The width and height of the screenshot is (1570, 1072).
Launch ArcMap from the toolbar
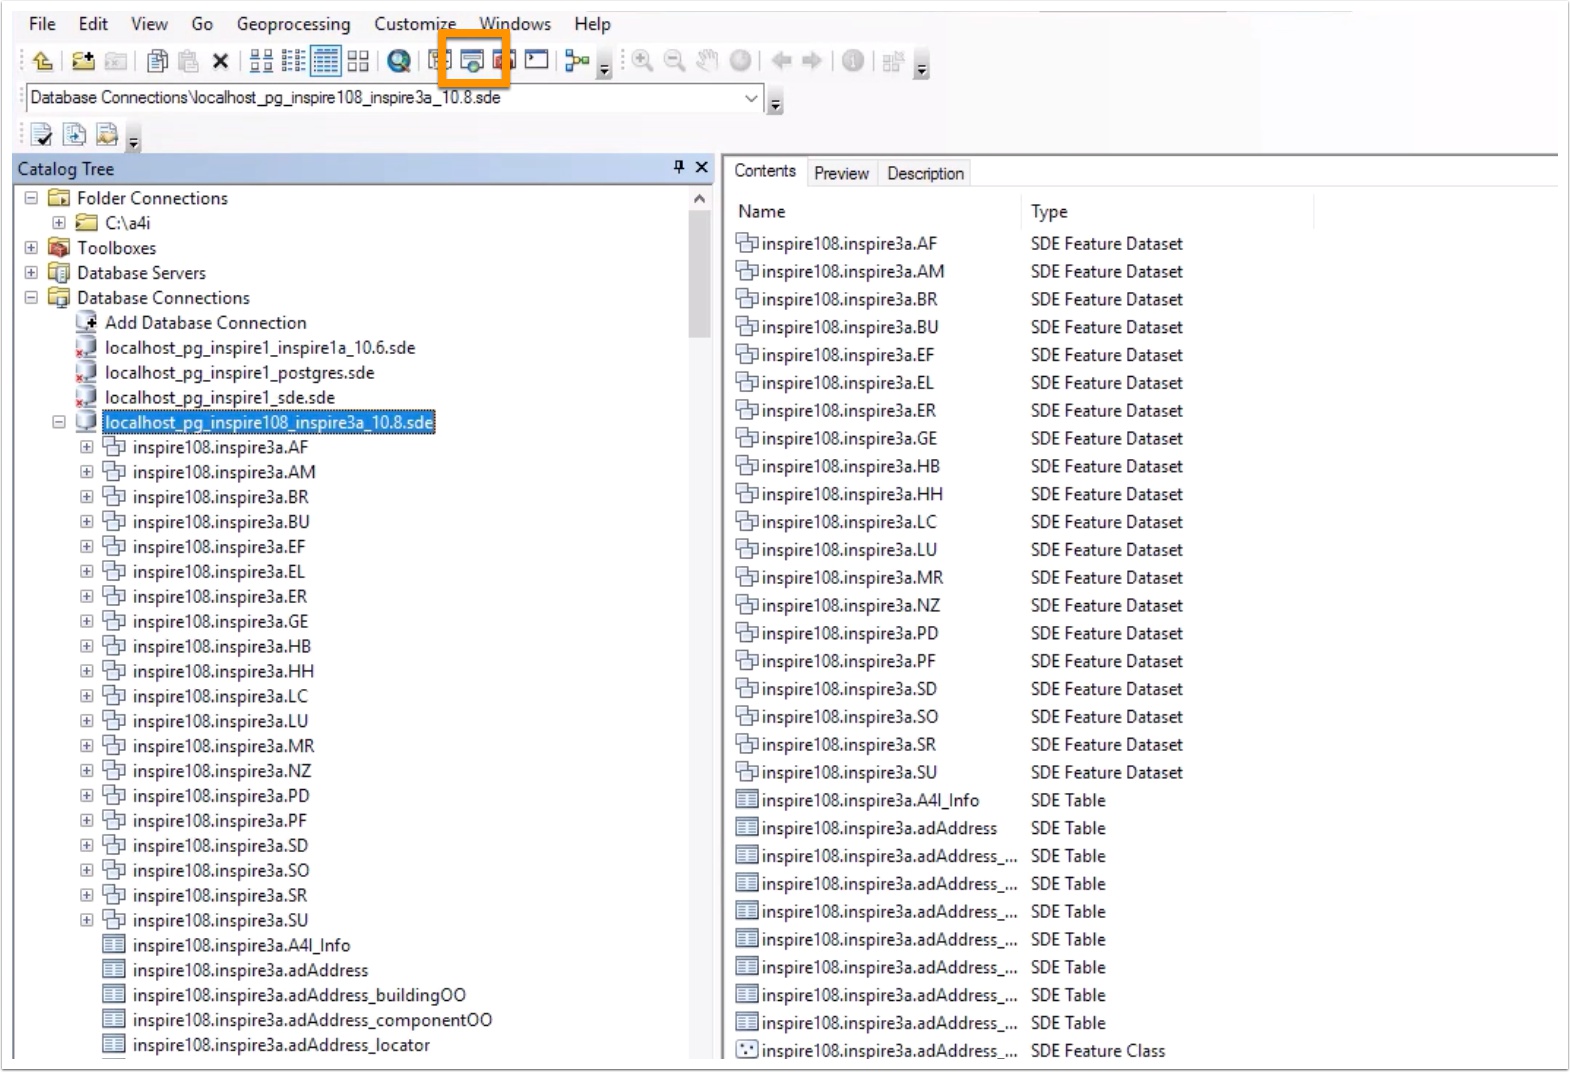(399, 62)
